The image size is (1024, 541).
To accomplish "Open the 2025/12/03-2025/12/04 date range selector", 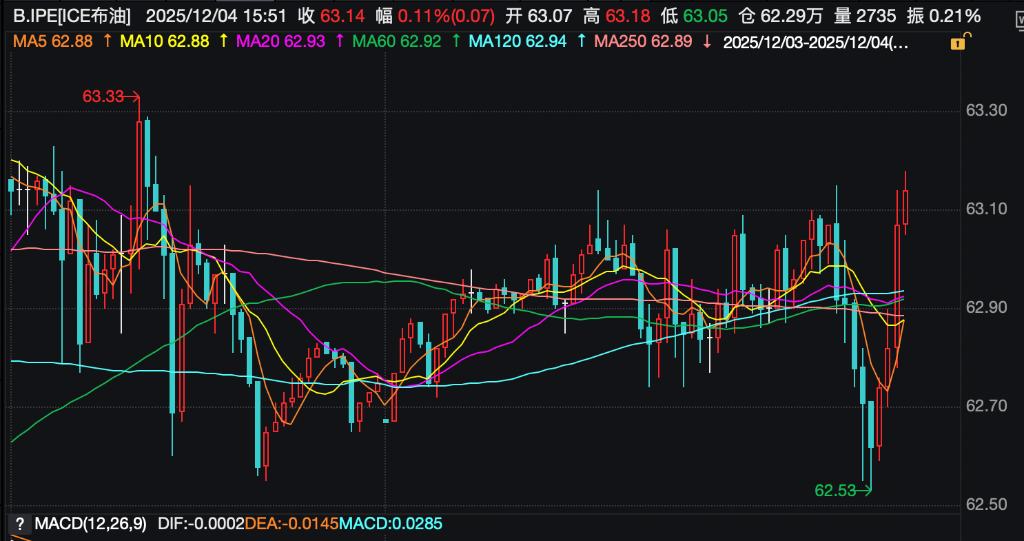I will tap(815, 41).
